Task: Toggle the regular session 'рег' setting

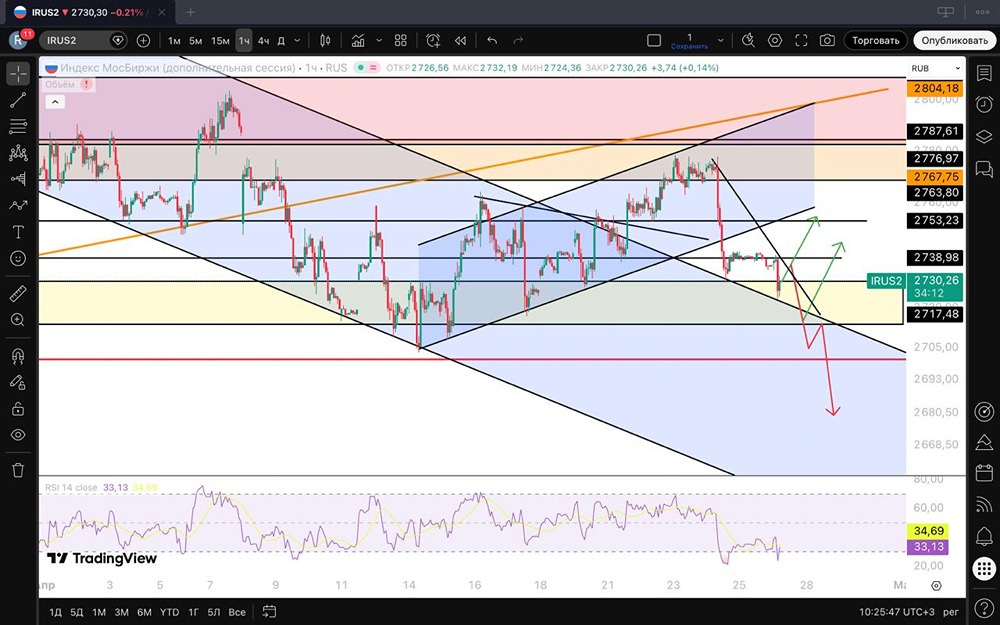Action: pyautogui.click(x=950, y=612)
